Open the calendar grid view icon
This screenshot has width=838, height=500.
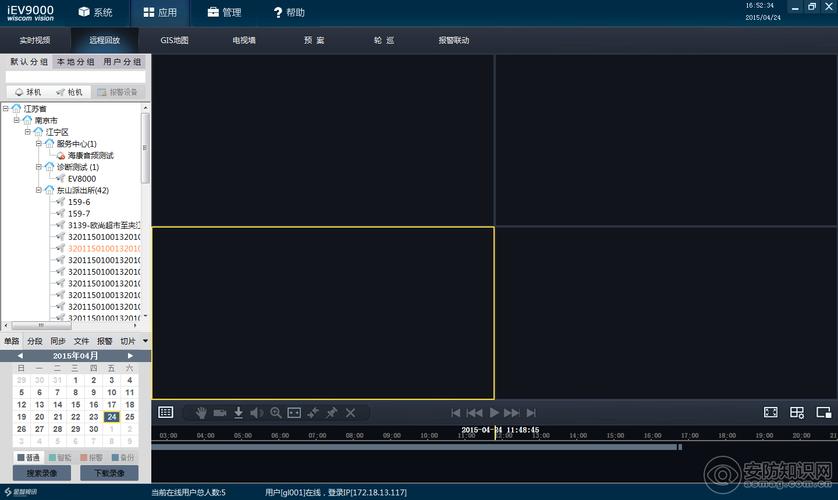tap(166, 412)
